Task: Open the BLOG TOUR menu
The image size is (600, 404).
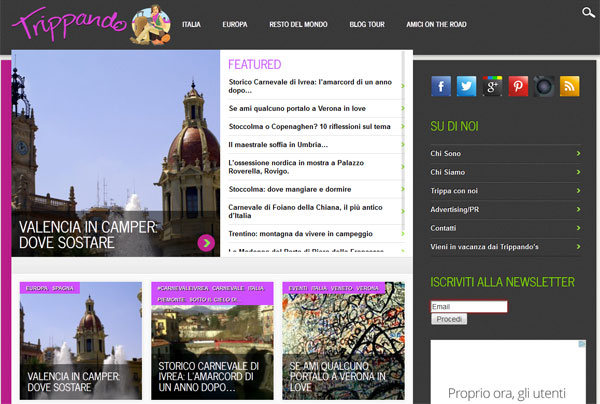Action: [367, 24]
